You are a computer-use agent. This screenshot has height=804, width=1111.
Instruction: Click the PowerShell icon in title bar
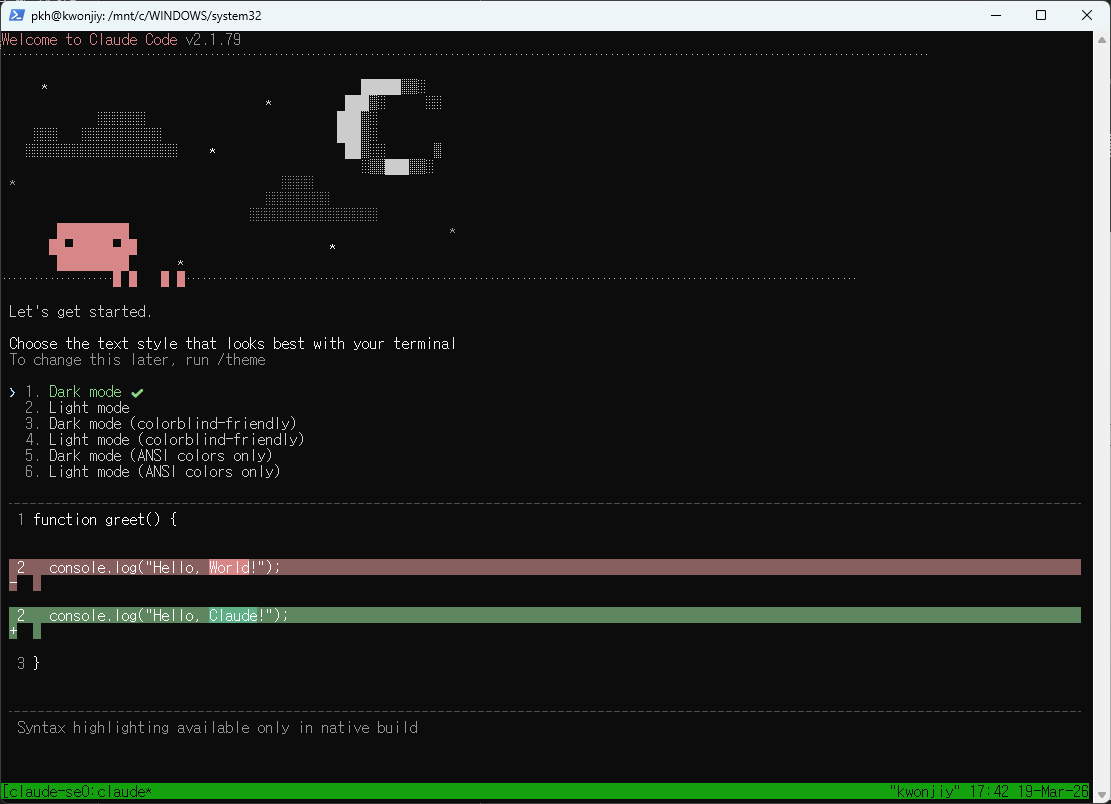coord(16,15)
